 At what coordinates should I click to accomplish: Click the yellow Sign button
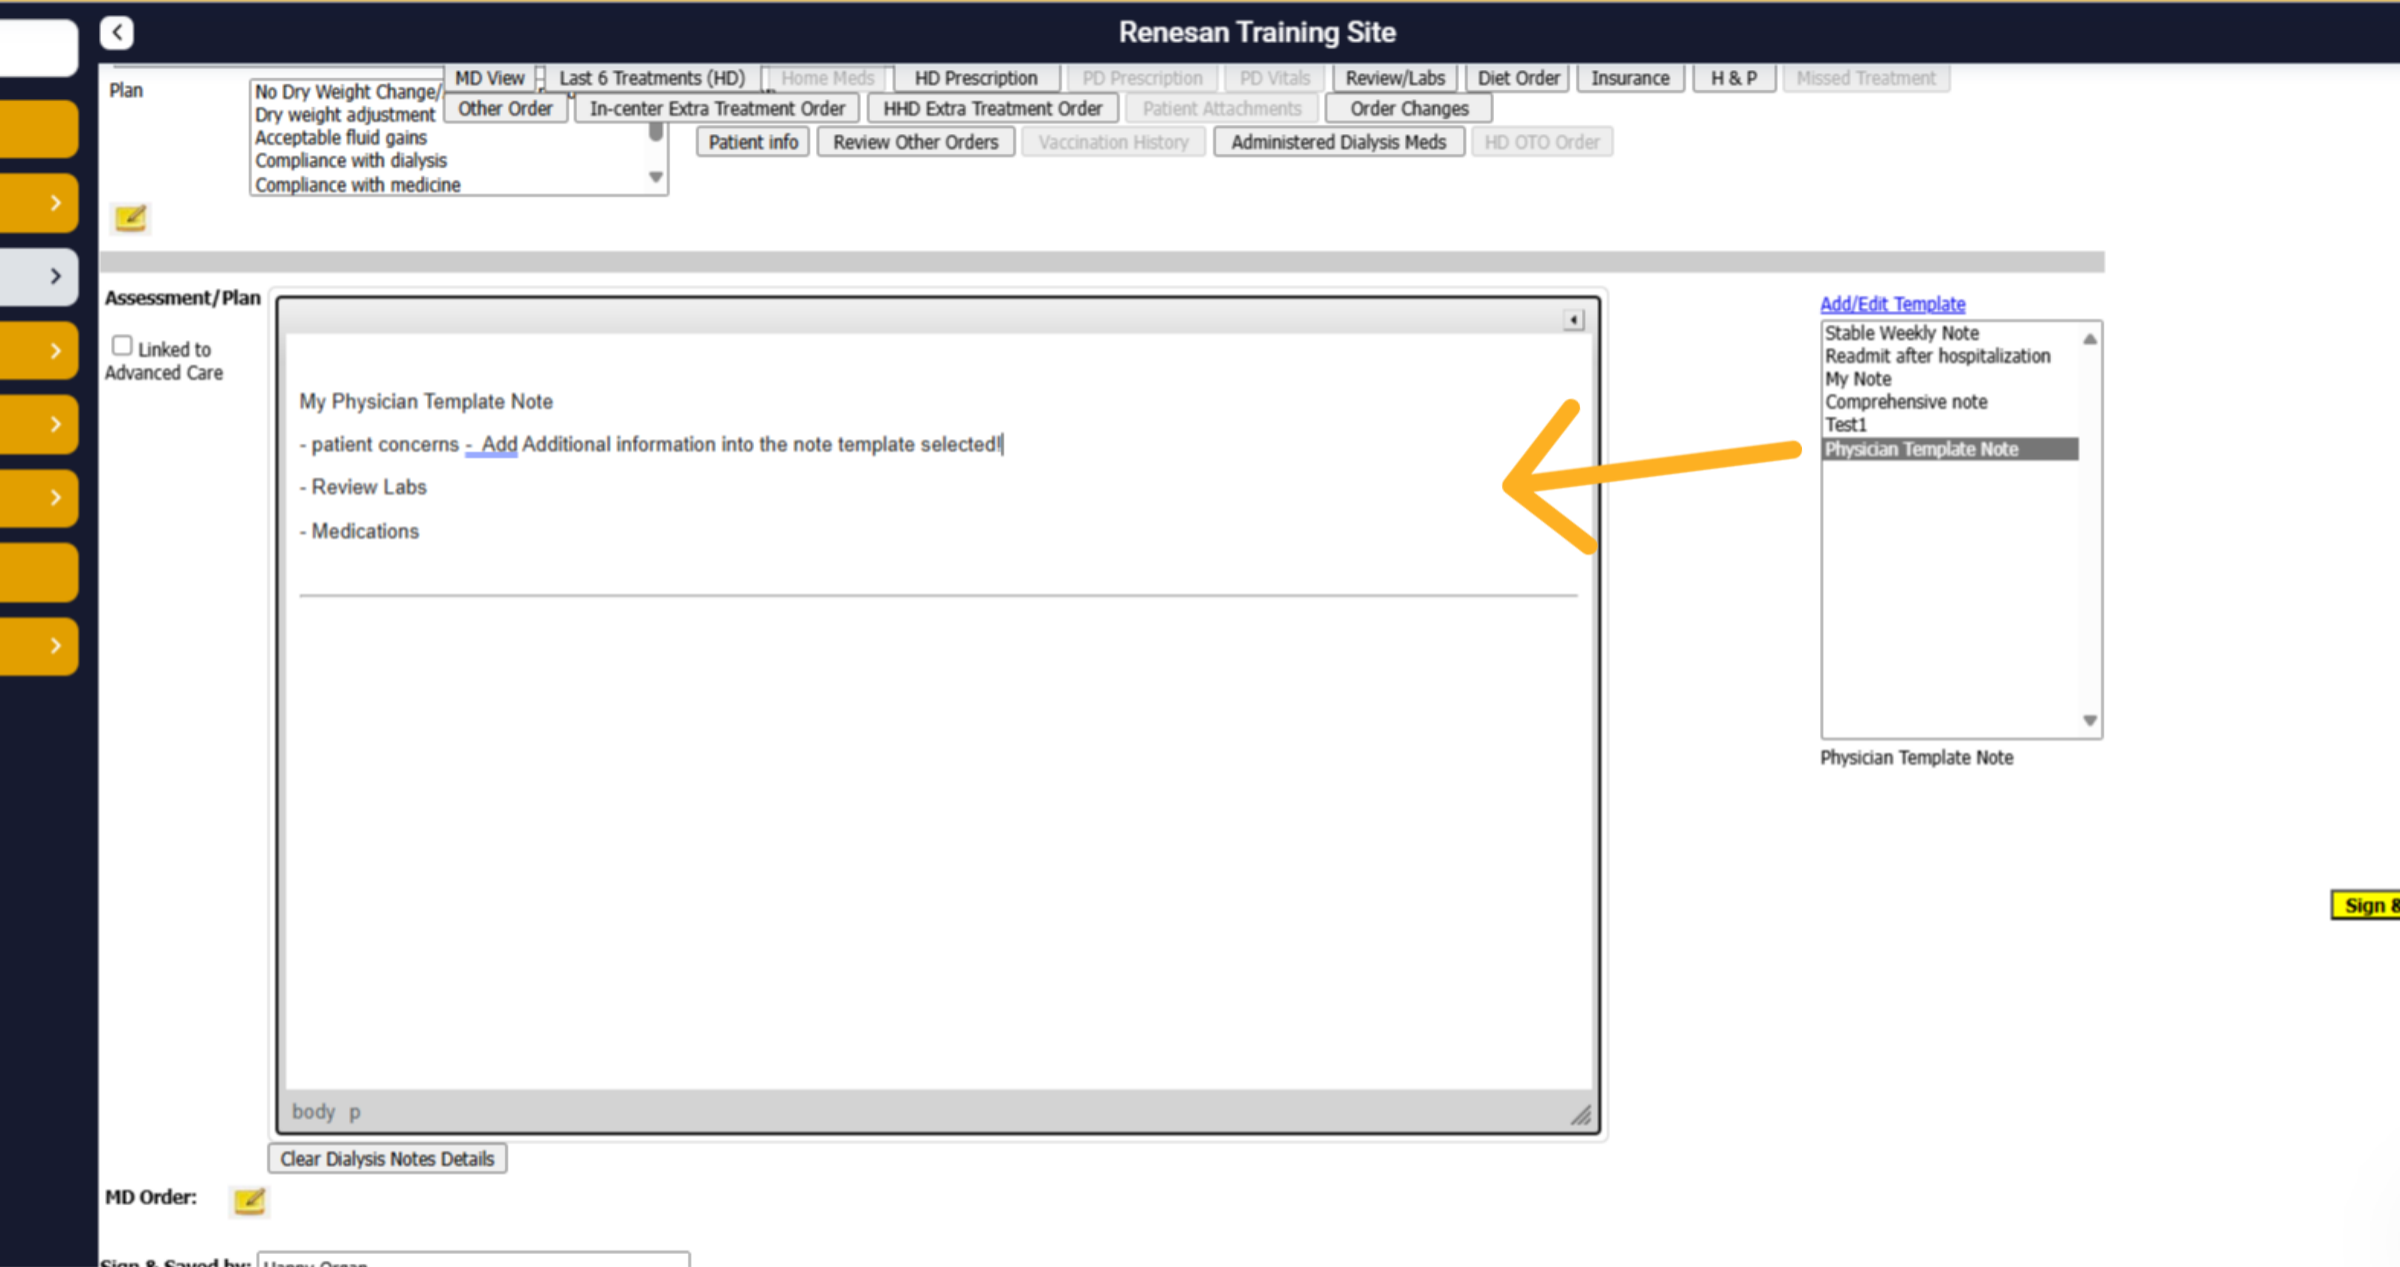(2366, 905)
